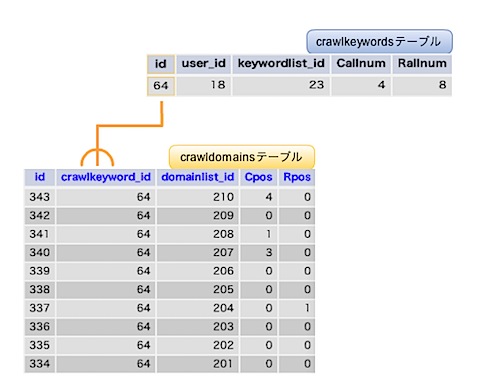
Task: Click crawlkeyword_id 64 in row 339
Action: [x=106, y=271]
